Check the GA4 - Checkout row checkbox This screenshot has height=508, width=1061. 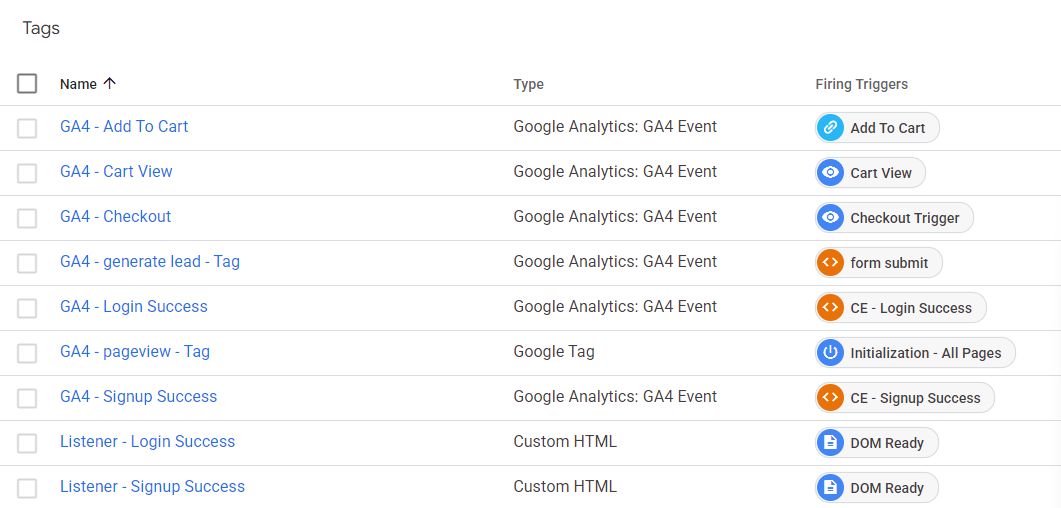click(x=27, y=218)
